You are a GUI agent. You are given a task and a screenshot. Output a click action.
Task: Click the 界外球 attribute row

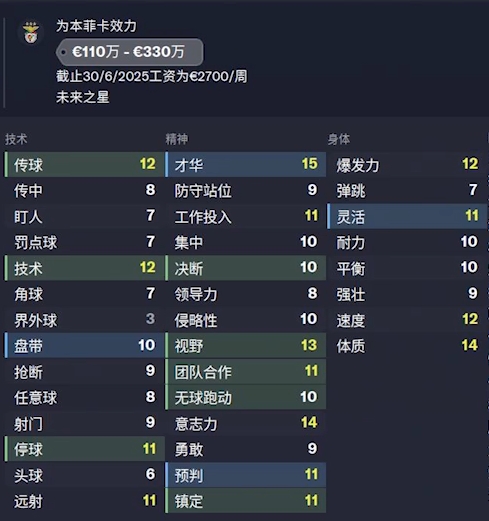pyautogui.click(x=84, y=320)
